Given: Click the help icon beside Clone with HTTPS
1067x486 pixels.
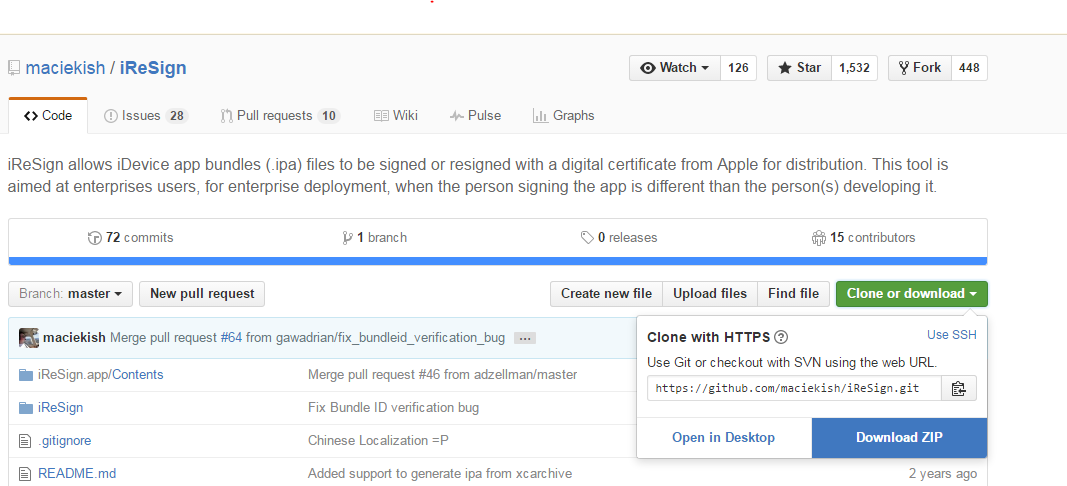Looking at the screenshot, I should (x=782, y=337).
